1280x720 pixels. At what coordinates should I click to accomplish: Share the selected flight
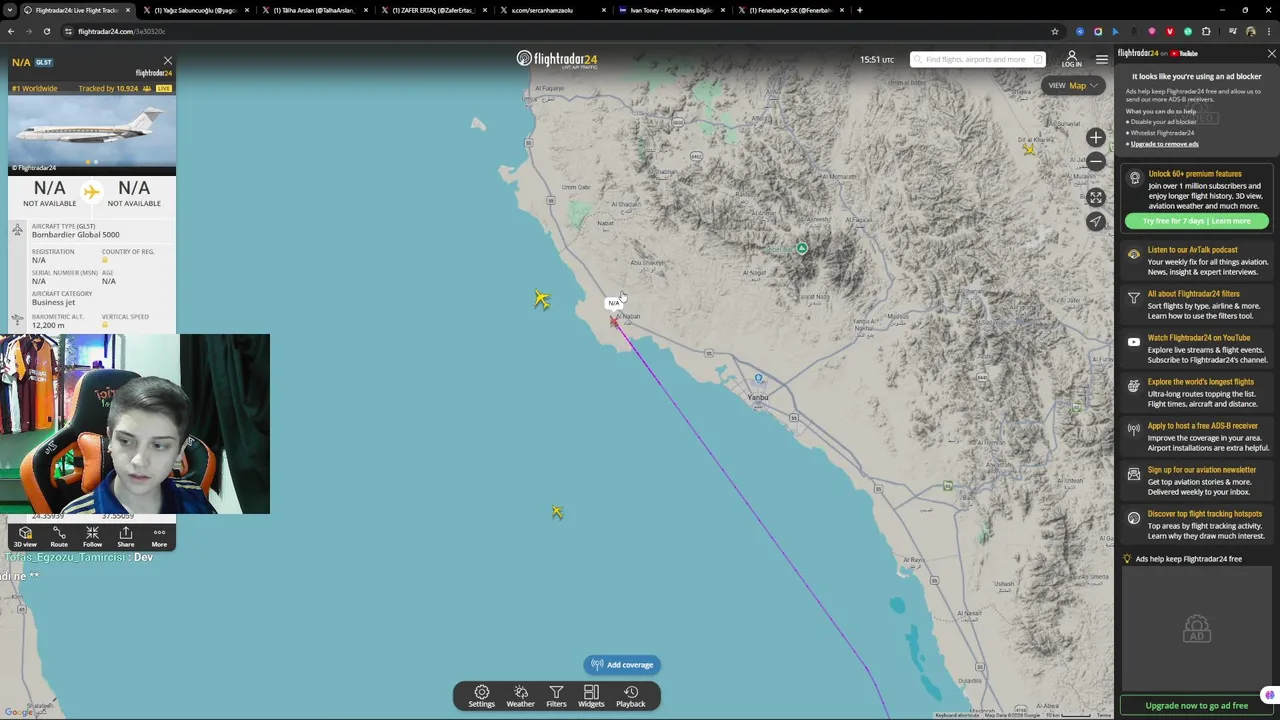point(125,537)
